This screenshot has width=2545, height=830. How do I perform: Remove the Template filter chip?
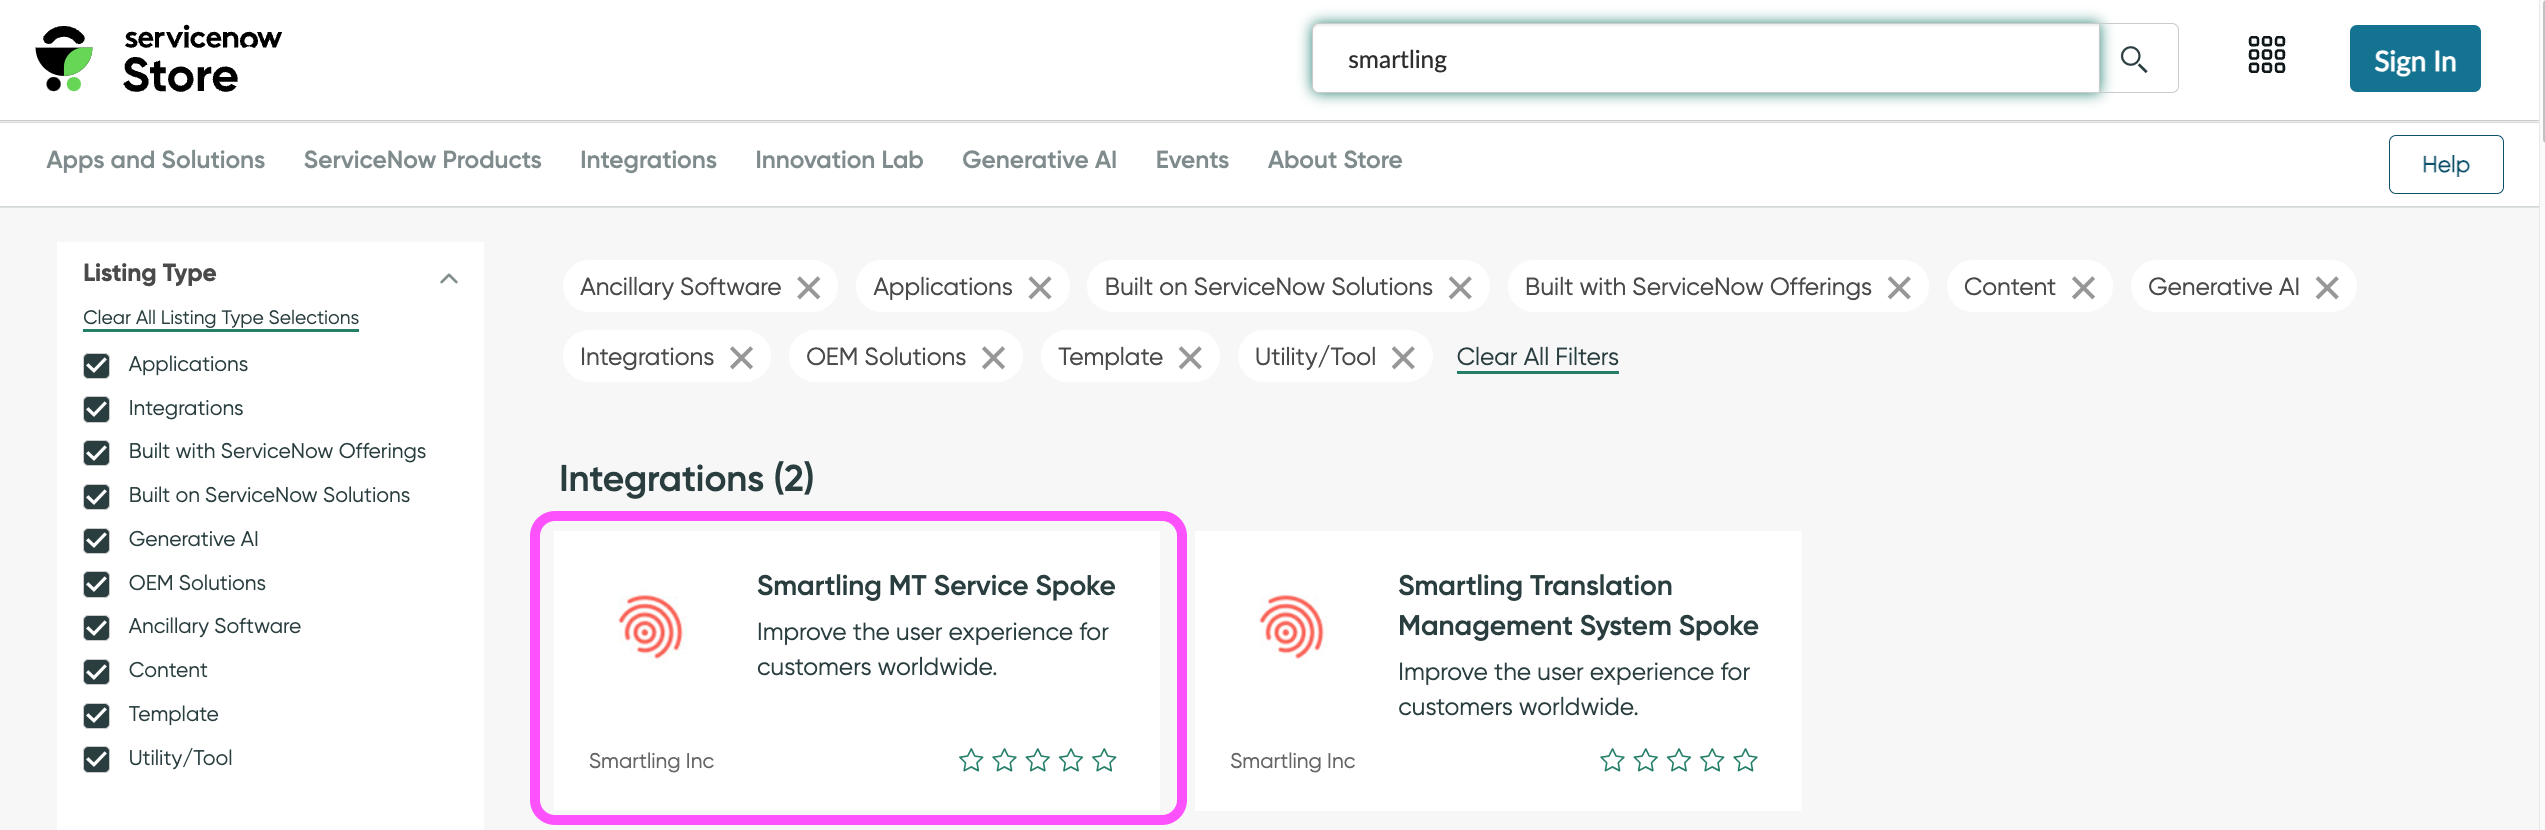1190,358
